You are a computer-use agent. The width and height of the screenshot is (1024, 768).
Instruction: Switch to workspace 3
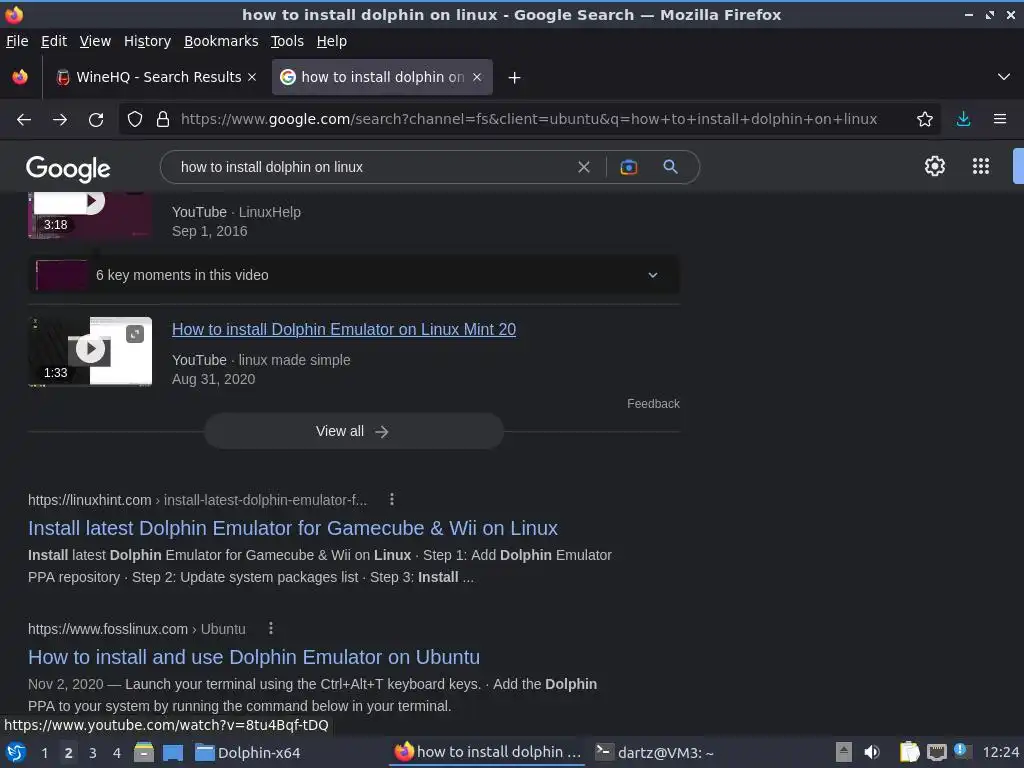(x=93, y=753)
